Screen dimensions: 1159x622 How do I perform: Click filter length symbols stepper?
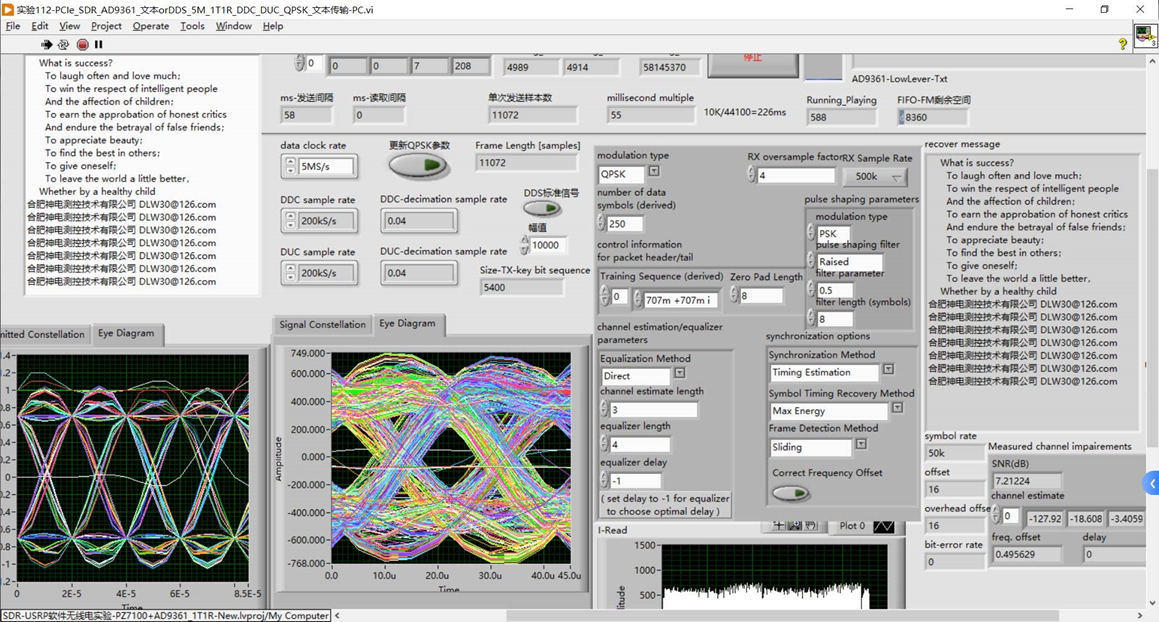click(x=811, y=319)
